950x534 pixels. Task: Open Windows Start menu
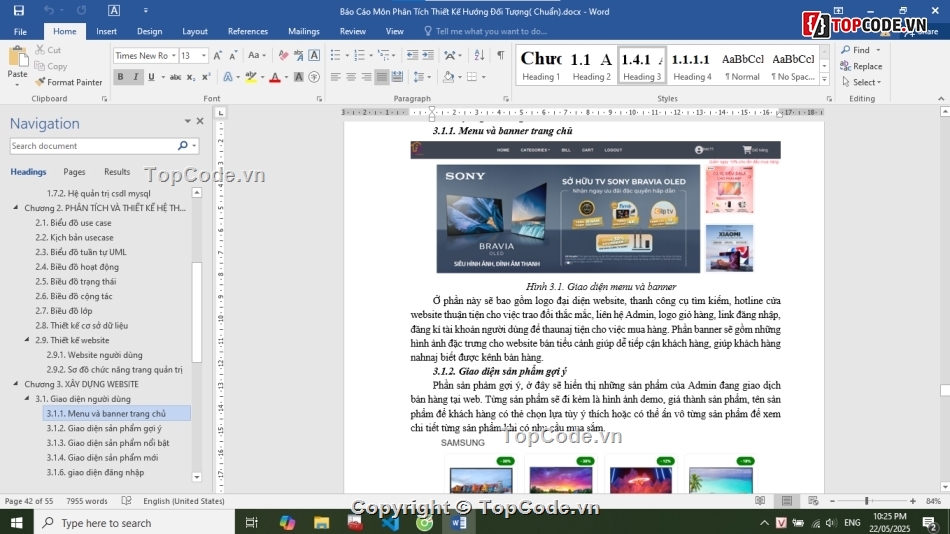(16, 522)
